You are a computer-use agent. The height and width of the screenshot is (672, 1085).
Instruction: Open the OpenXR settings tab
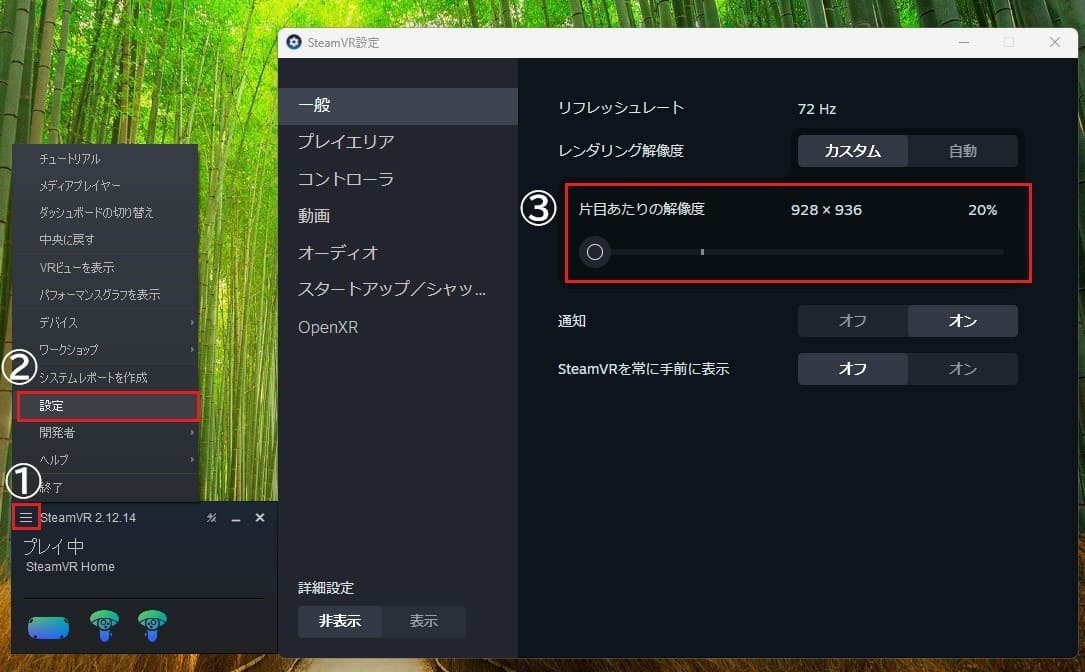[x=398, y=327]
